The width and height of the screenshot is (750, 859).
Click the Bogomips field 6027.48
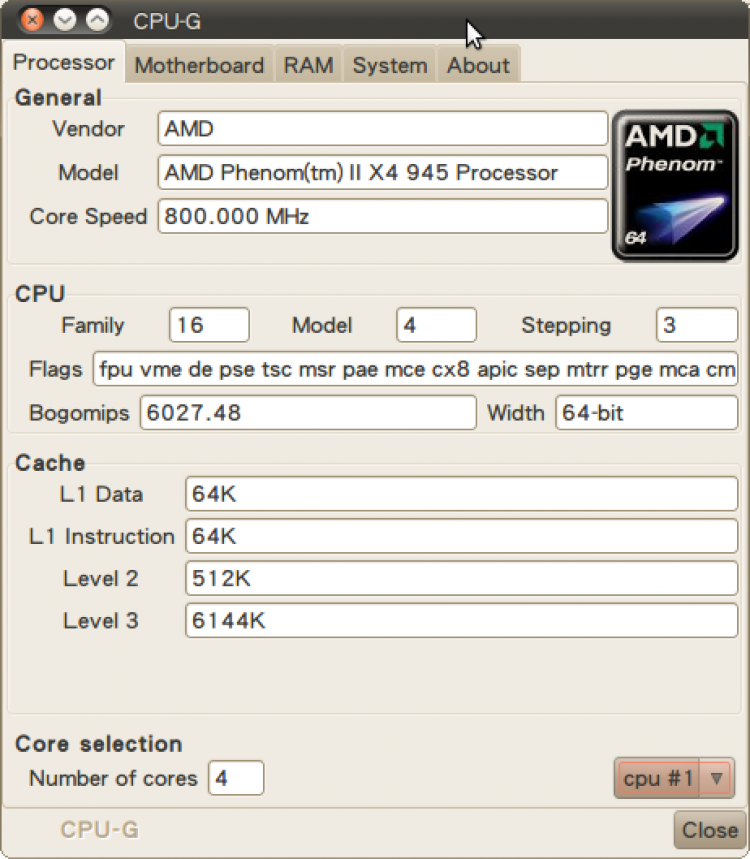[308, 413]
